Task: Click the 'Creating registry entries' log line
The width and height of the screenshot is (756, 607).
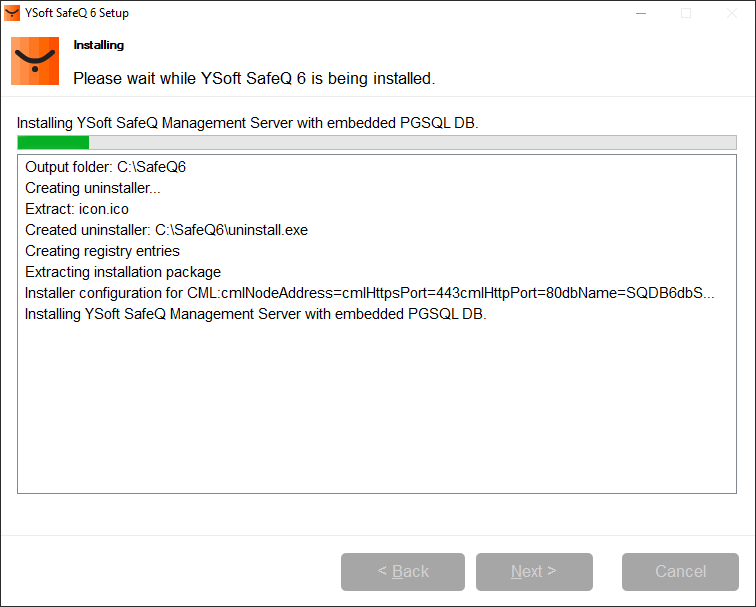Action: coord(102,251)
